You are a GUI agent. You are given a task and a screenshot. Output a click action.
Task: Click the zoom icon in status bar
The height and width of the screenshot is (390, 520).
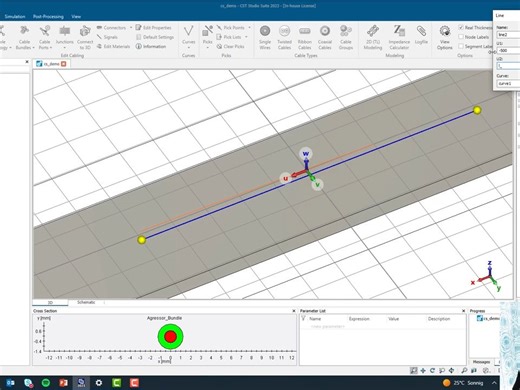pos(414,370)
